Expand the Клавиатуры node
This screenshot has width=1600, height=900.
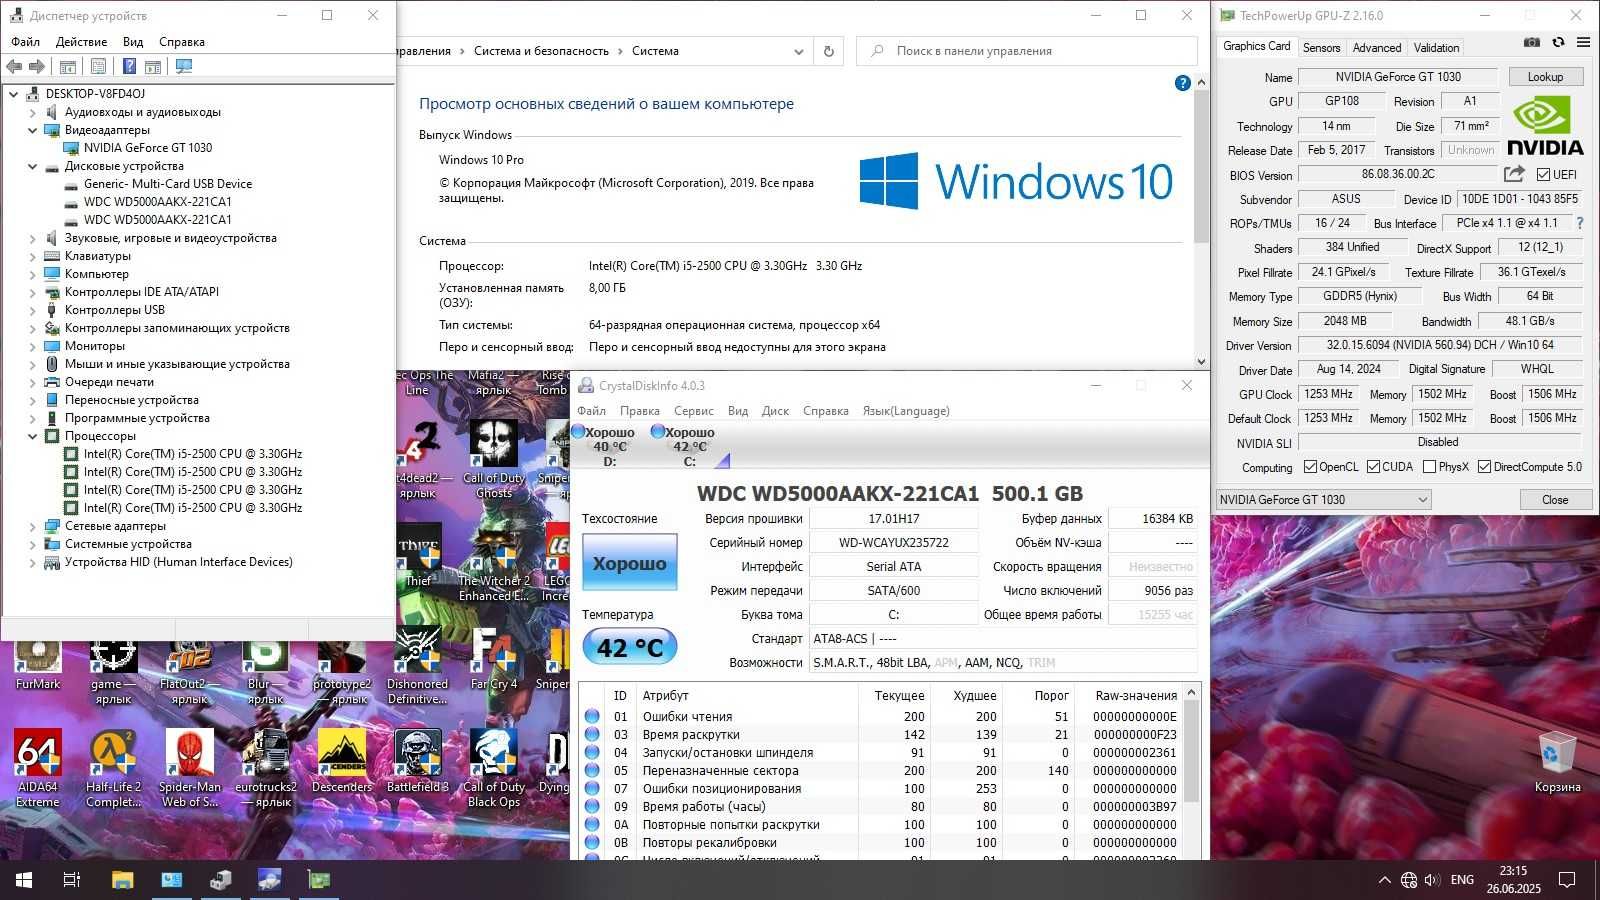[x=33, y=256]
